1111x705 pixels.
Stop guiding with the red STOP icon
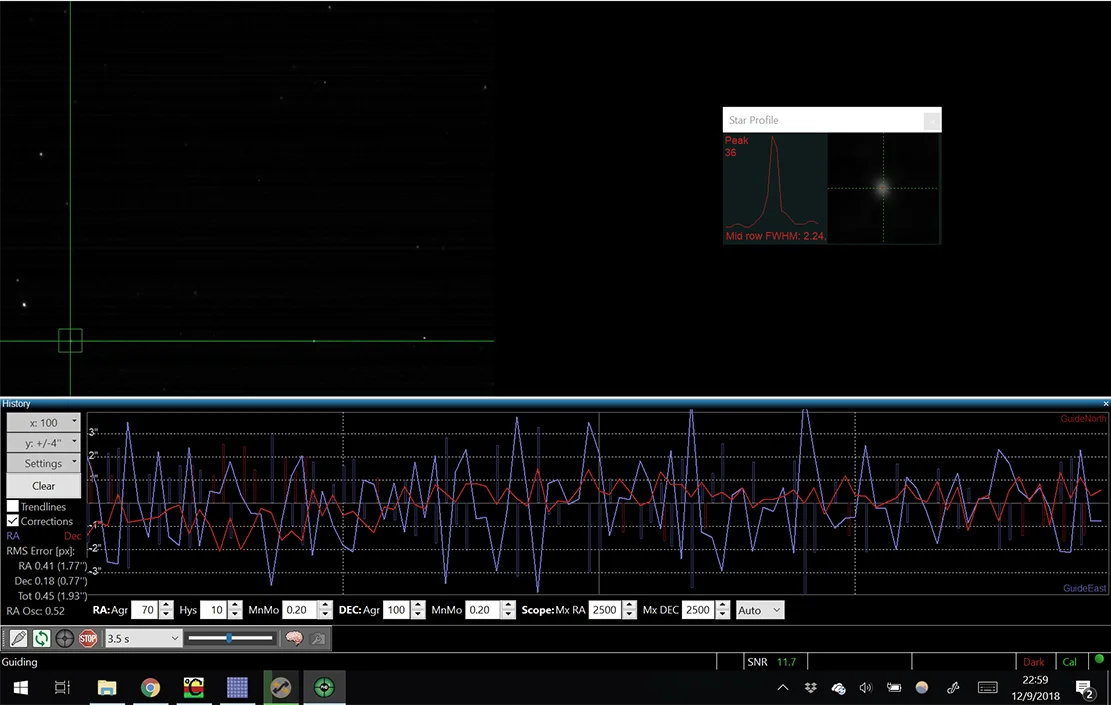point(88,638)
